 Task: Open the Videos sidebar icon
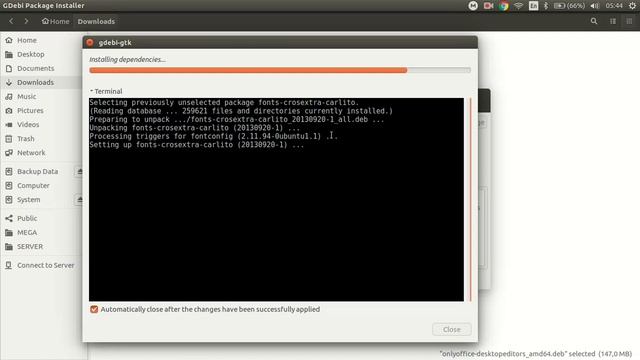(x=9, y=124)
